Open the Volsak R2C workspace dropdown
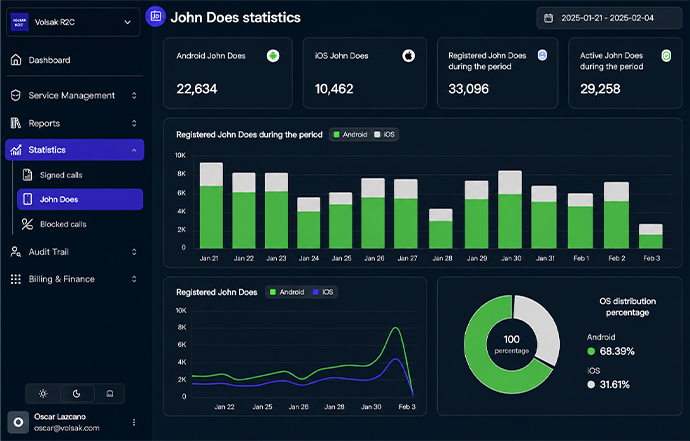The width and height of the screenshot is (690, 441). [73, 22]
